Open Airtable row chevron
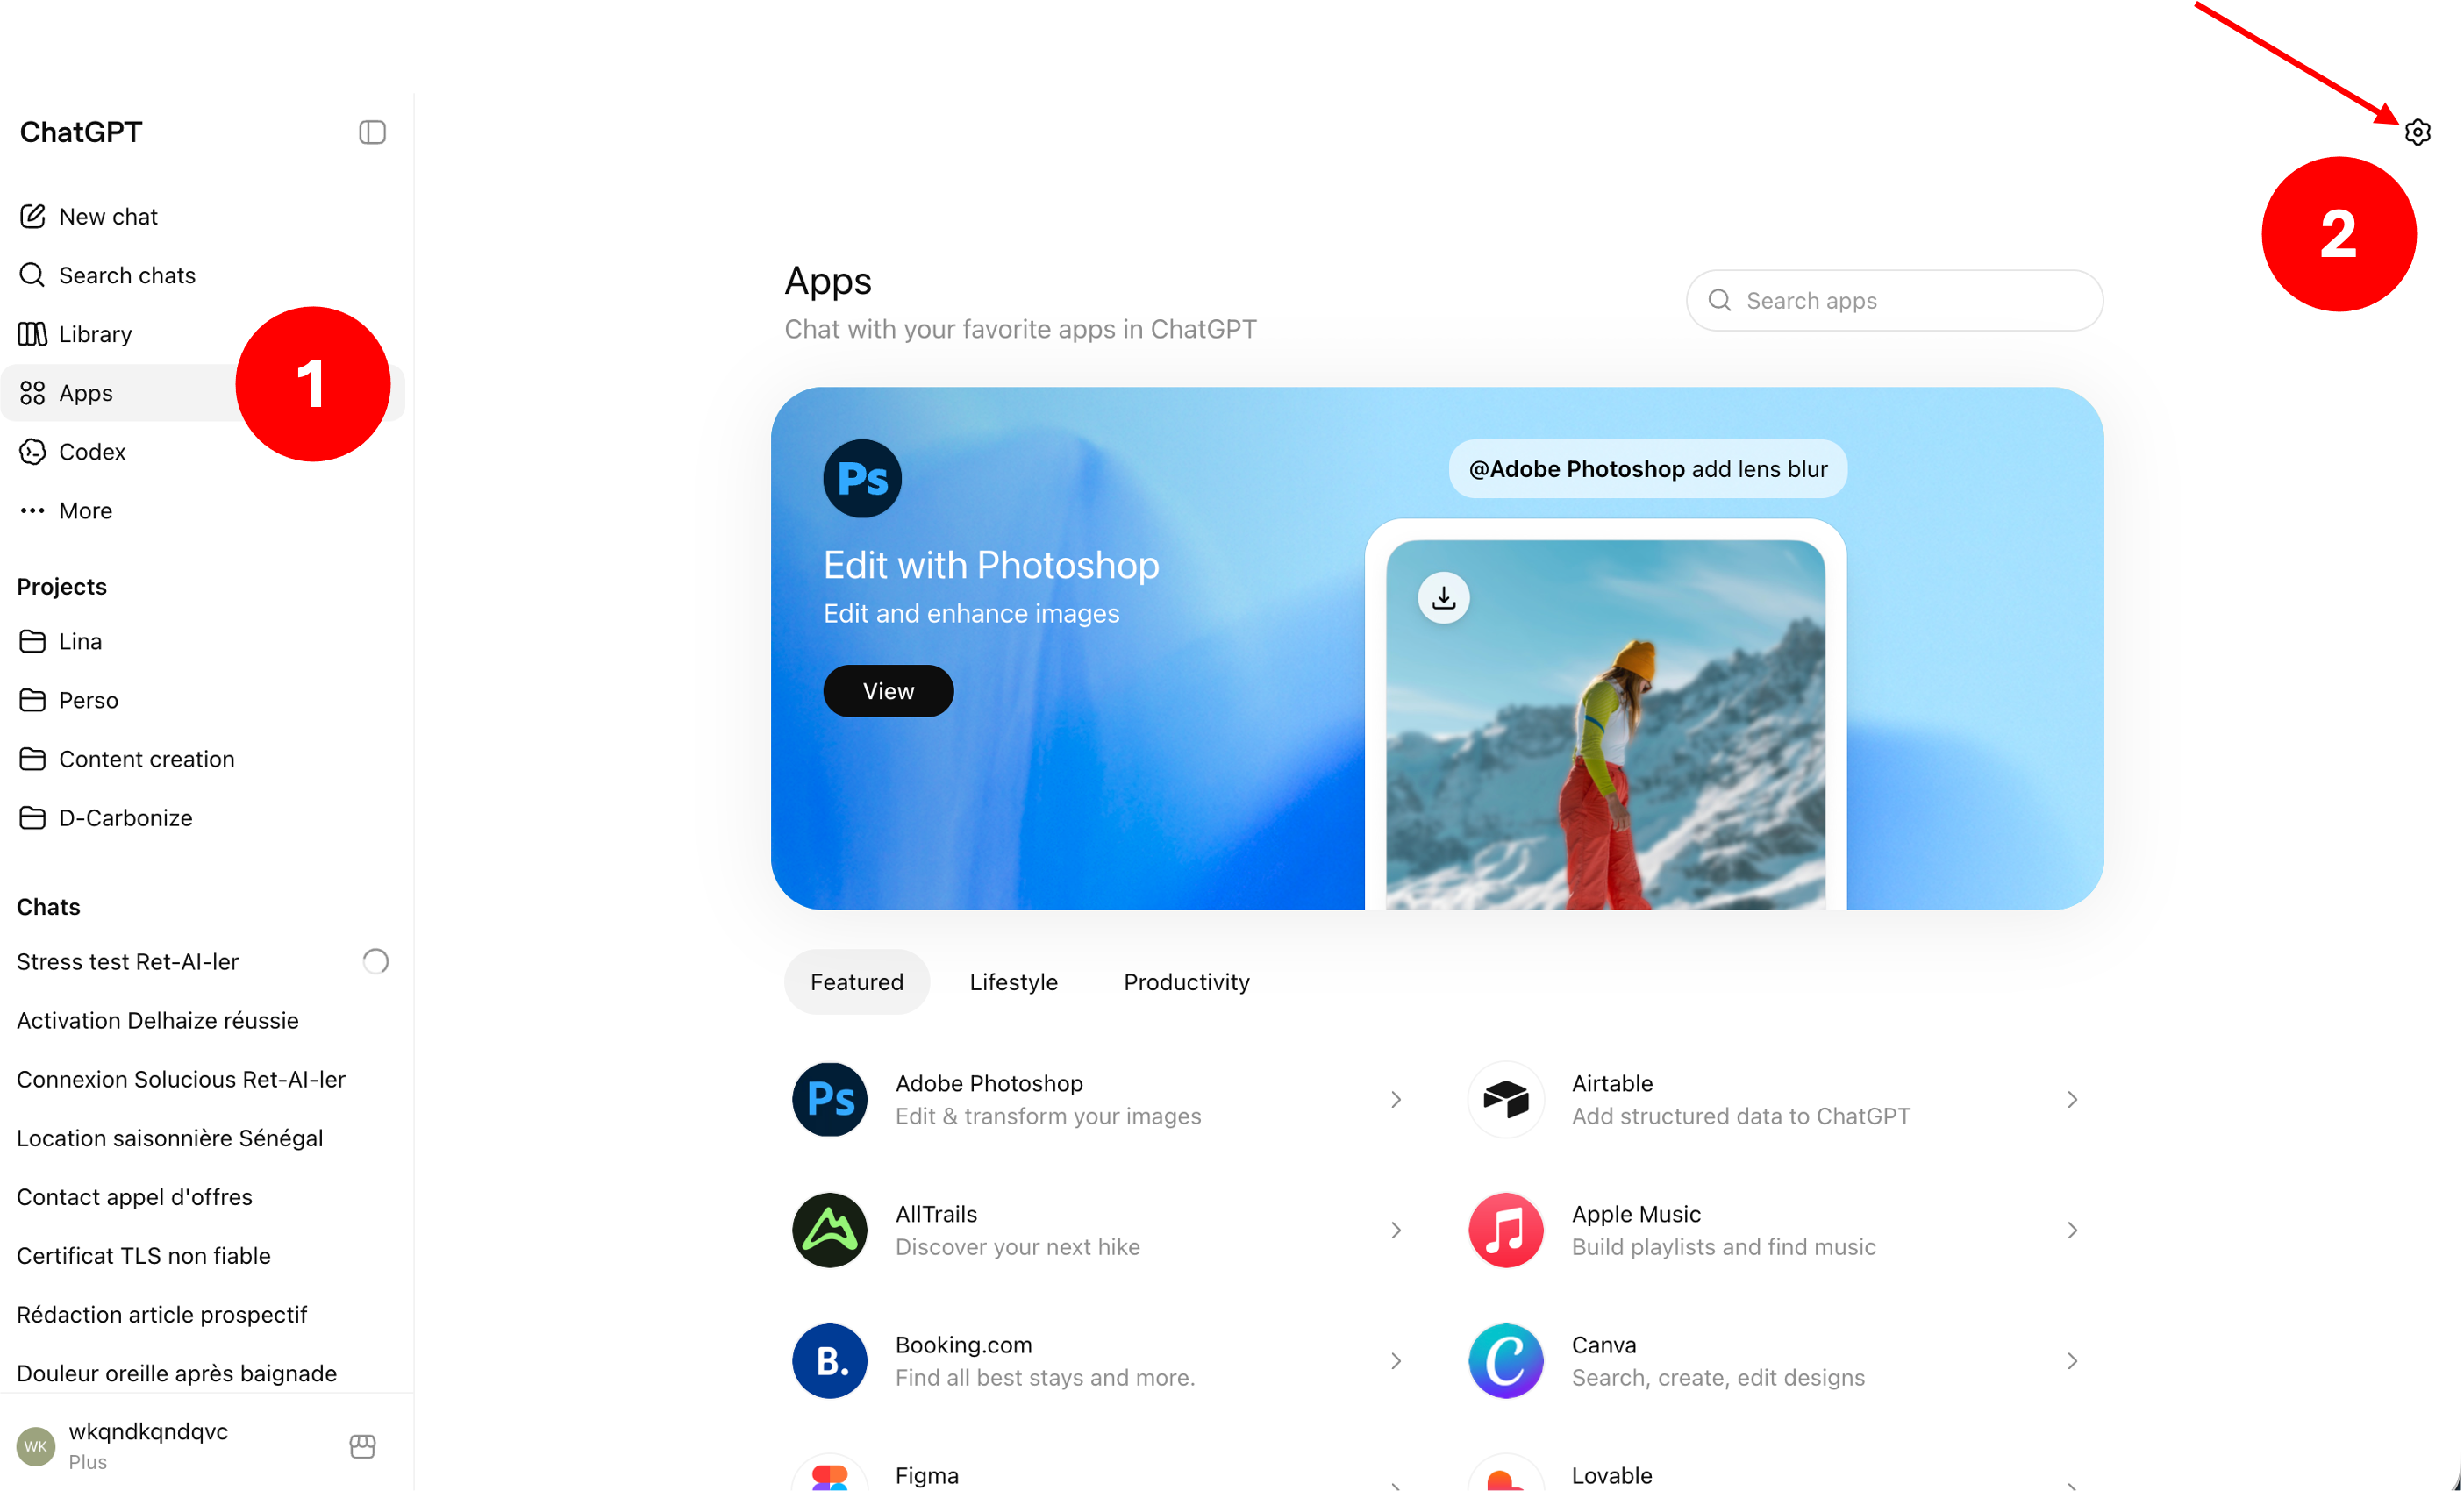Image resolution: width=2464 pixels, height=1491 pixels. [2072, 1099]
